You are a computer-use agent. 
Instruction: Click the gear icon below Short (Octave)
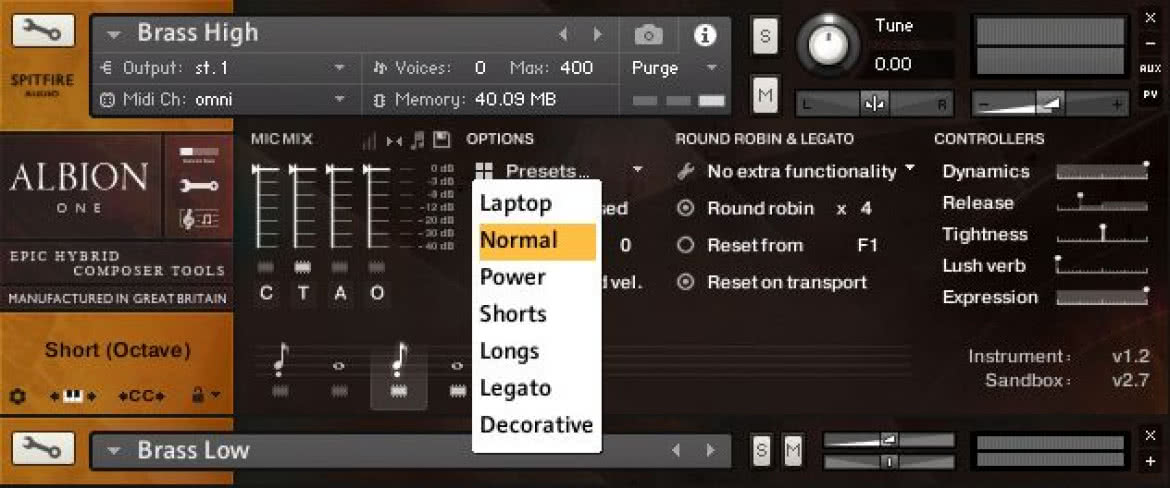19,395
